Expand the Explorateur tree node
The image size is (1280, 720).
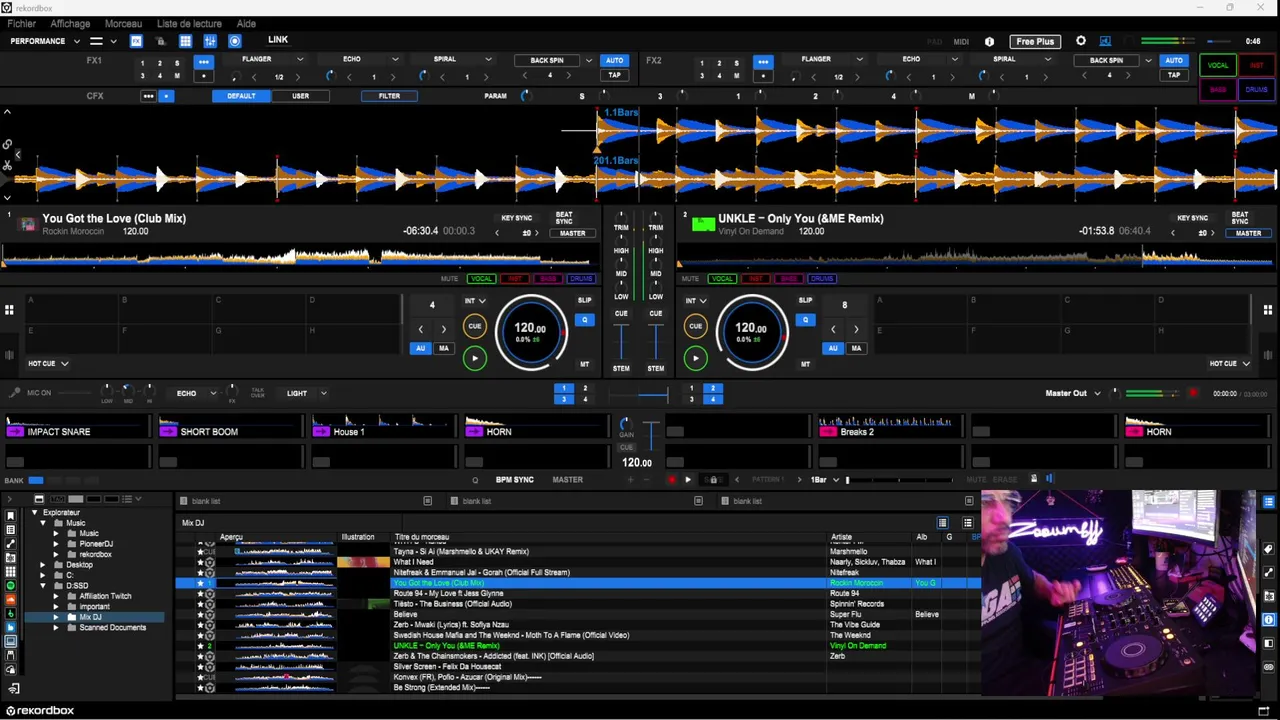(35, 513)
